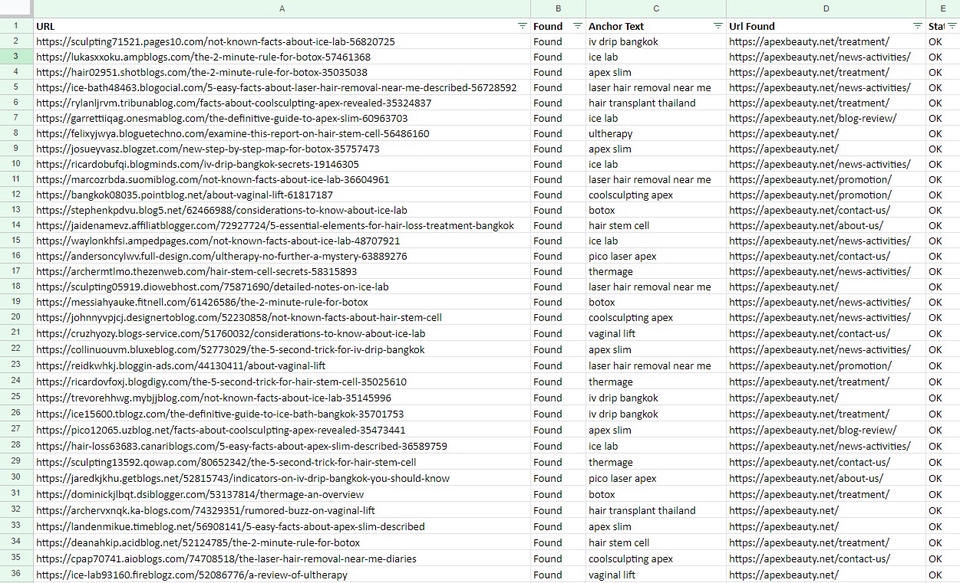Select the hair-loss63683.canariblogs.com URL cell
Image resolution: width=960 pixels, height=583 pixels.
tap(282, 446)
